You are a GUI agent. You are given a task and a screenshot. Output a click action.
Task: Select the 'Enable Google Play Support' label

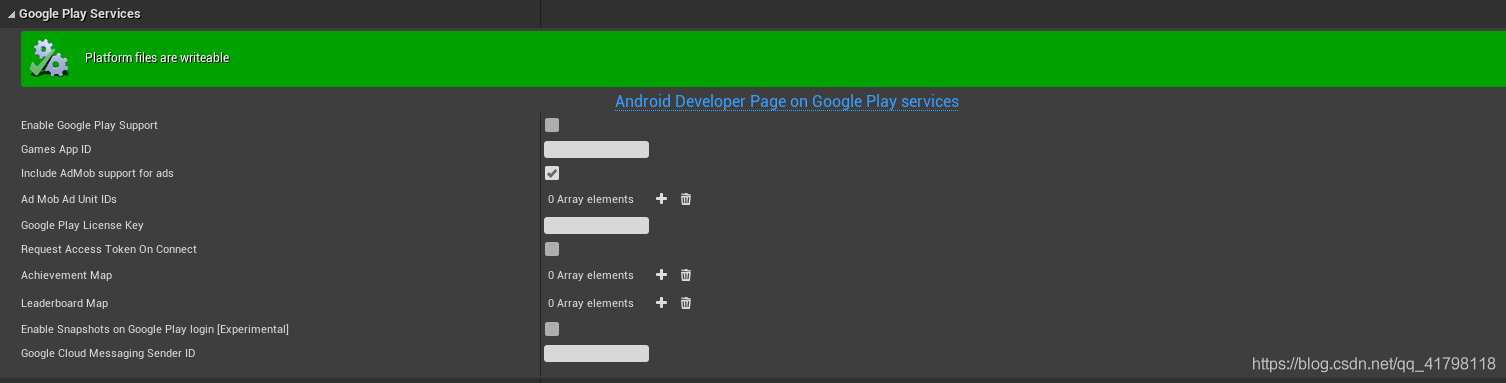(89, 125)
